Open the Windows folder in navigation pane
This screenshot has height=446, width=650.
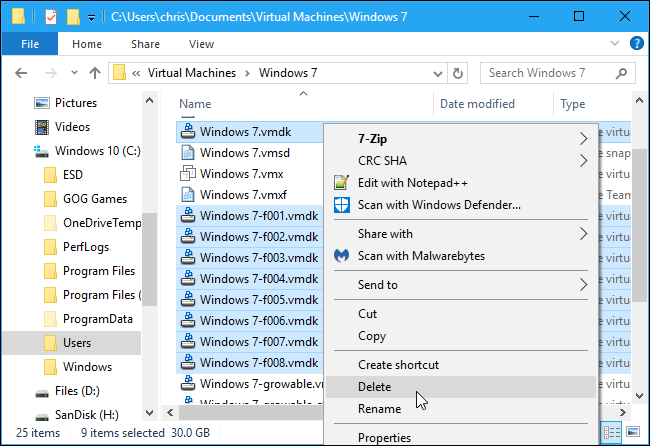tap(78, 367)
